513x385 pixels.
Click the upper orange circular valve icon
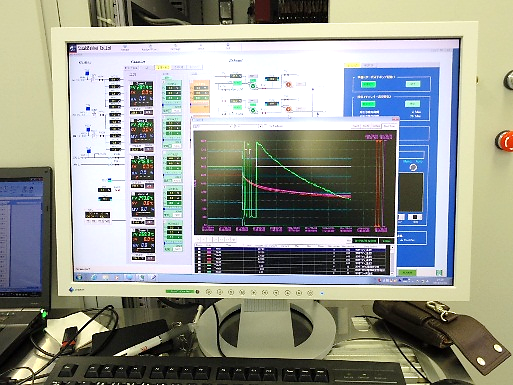289,85
